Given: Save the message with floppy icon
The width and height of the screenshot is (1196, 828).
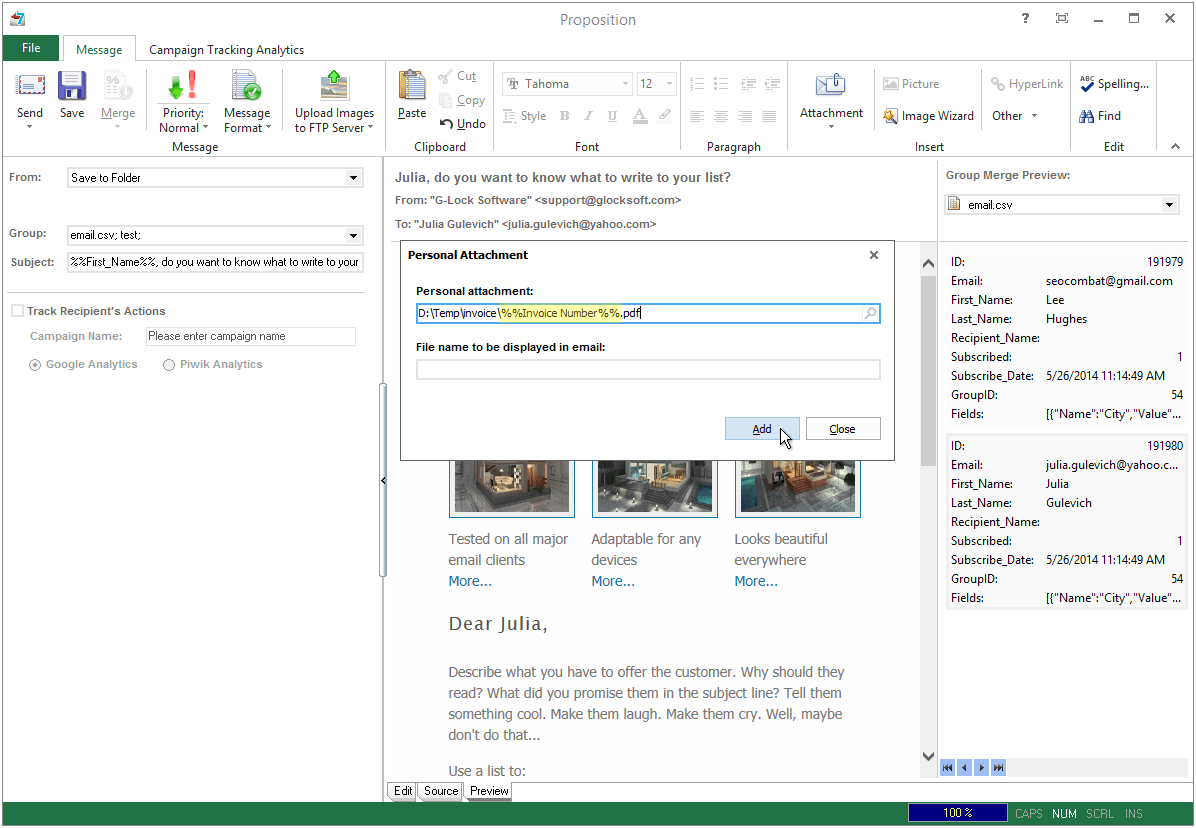Looking at the screenshot, I should click(x=72, y=85).
